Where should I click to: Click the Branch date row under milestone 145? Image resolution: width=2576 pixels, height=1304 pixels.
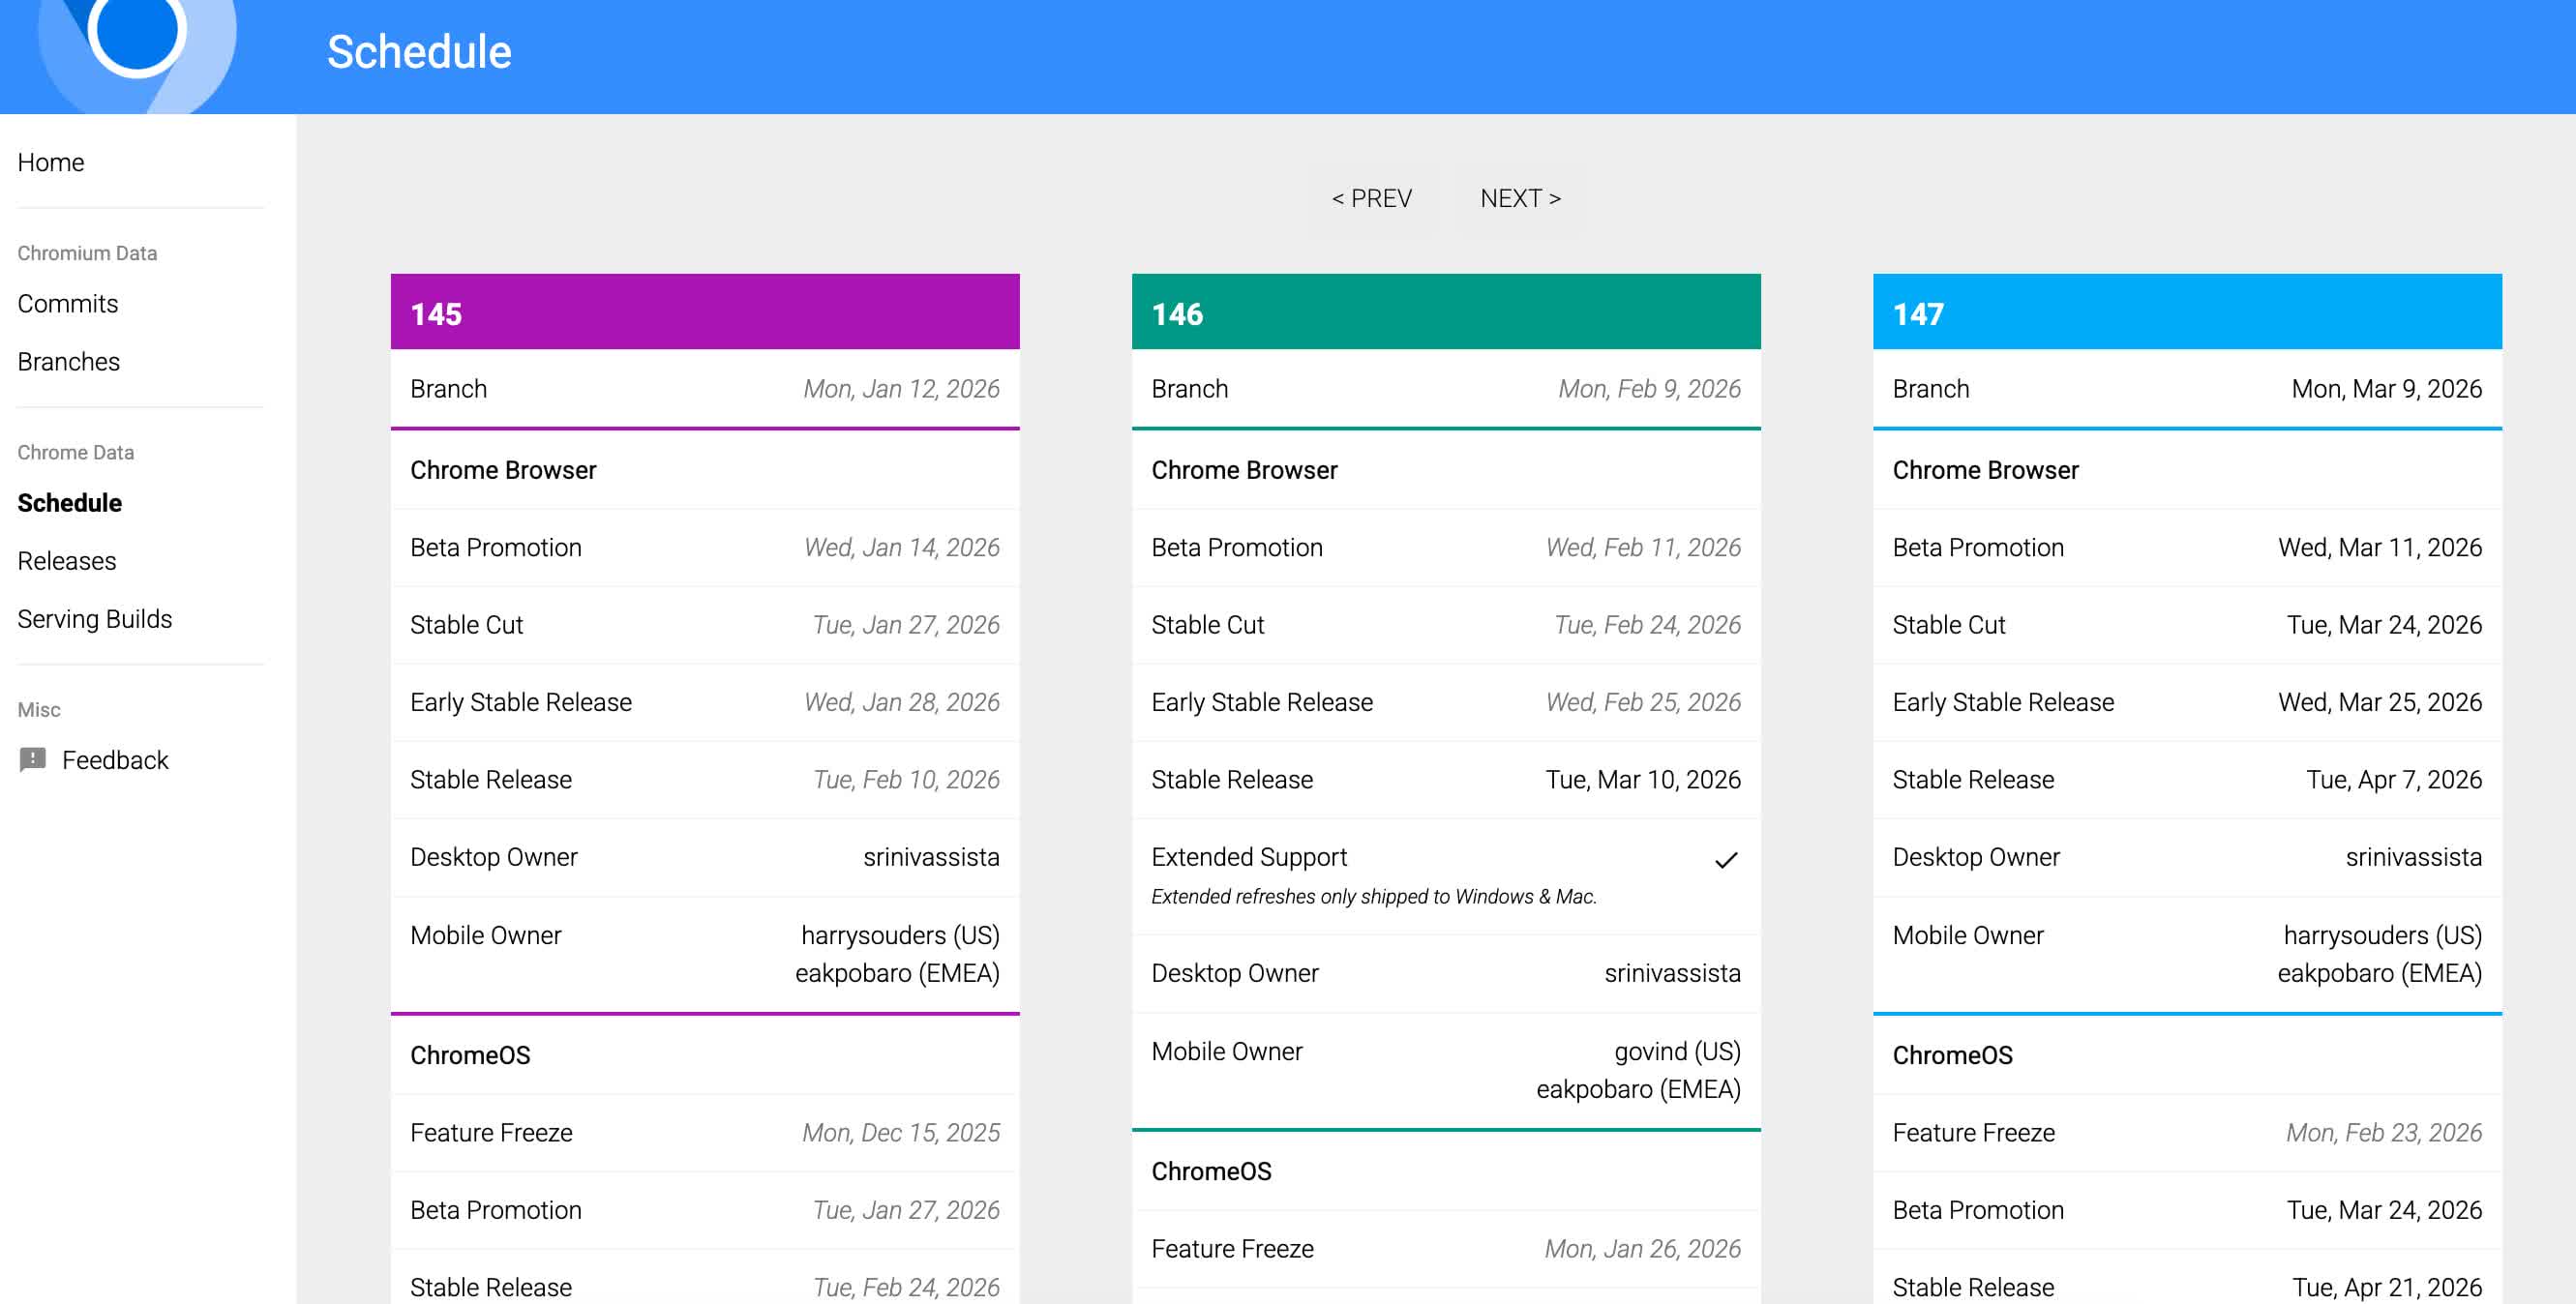coord(705,388)
